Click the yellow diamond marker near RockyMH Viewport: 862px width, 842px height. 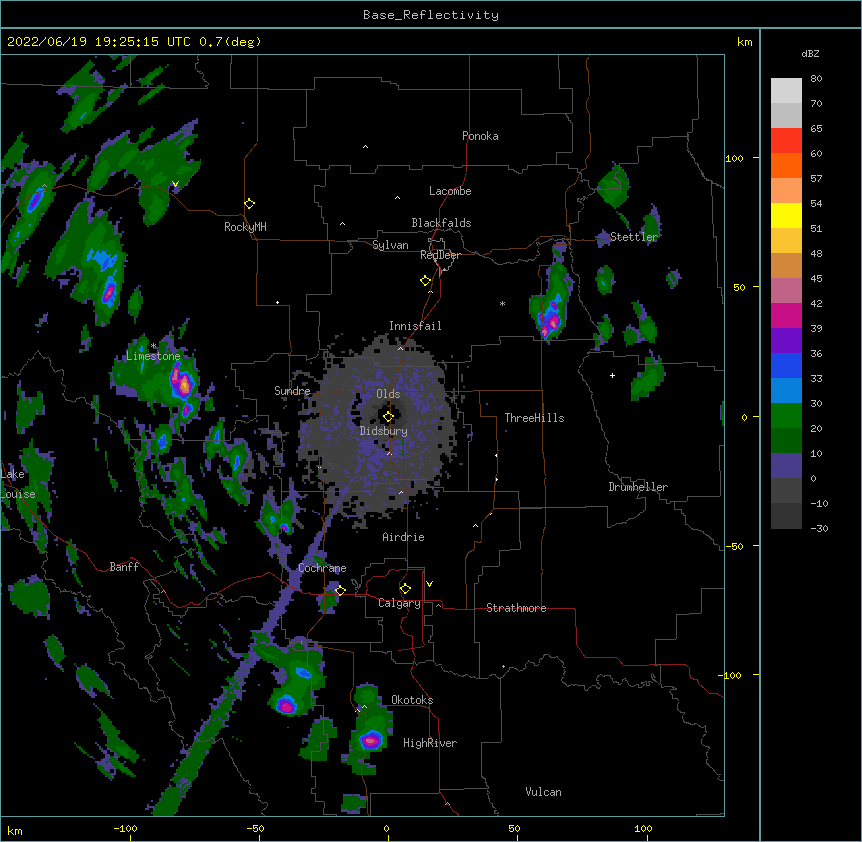[x=249, y=204]
